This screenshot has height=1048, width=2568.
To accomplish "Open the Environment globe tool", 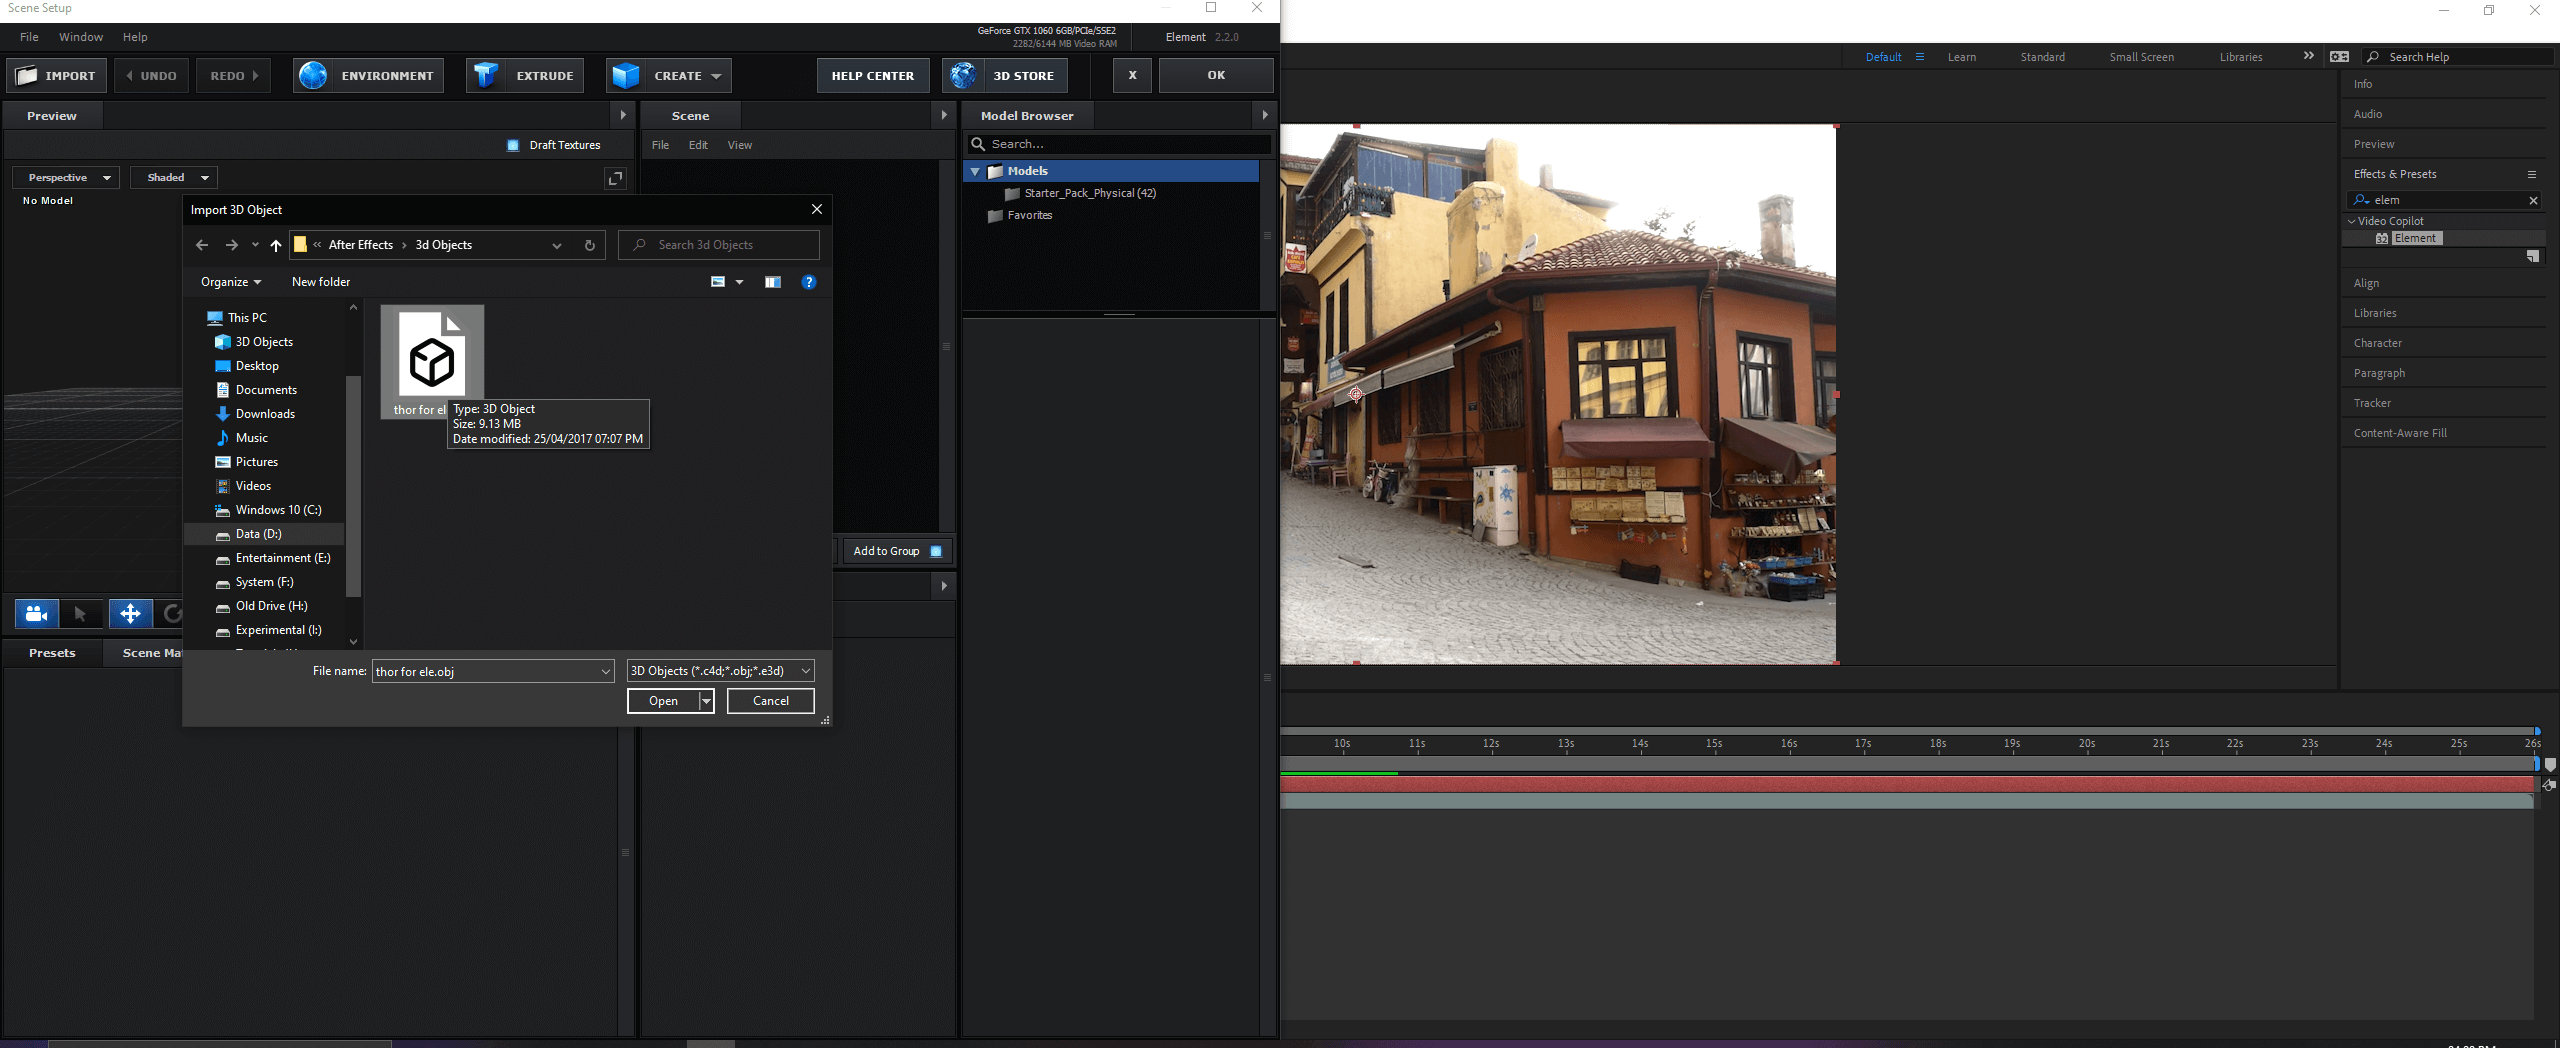I will tap(368, 76).
